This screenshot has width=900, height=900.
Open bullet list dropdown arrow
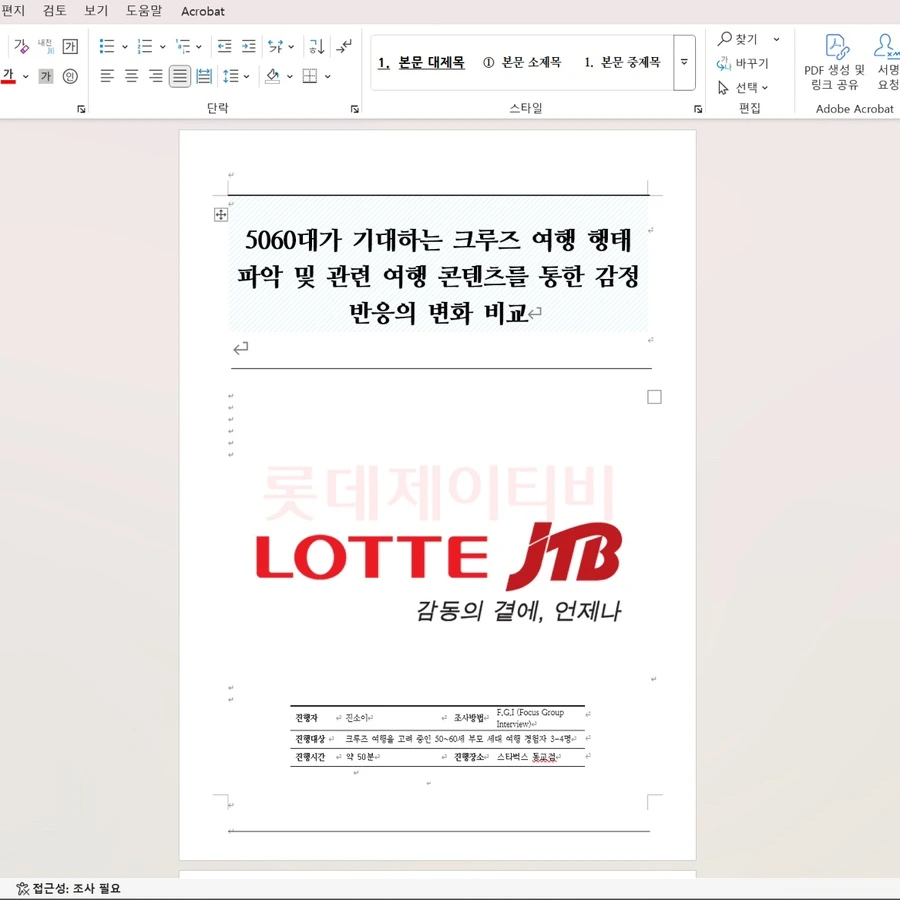point(125,46)
